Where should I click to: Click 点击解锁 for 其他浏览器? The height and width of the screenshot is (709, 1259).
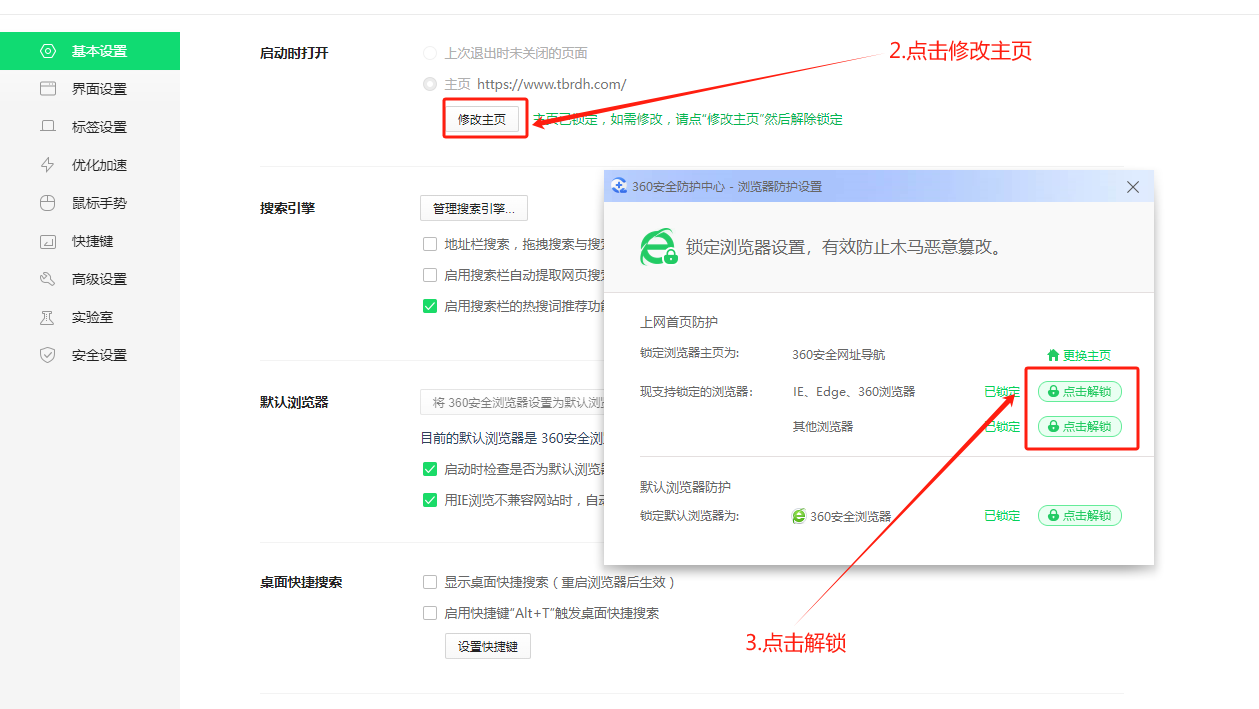click(x=1080, y=426)
